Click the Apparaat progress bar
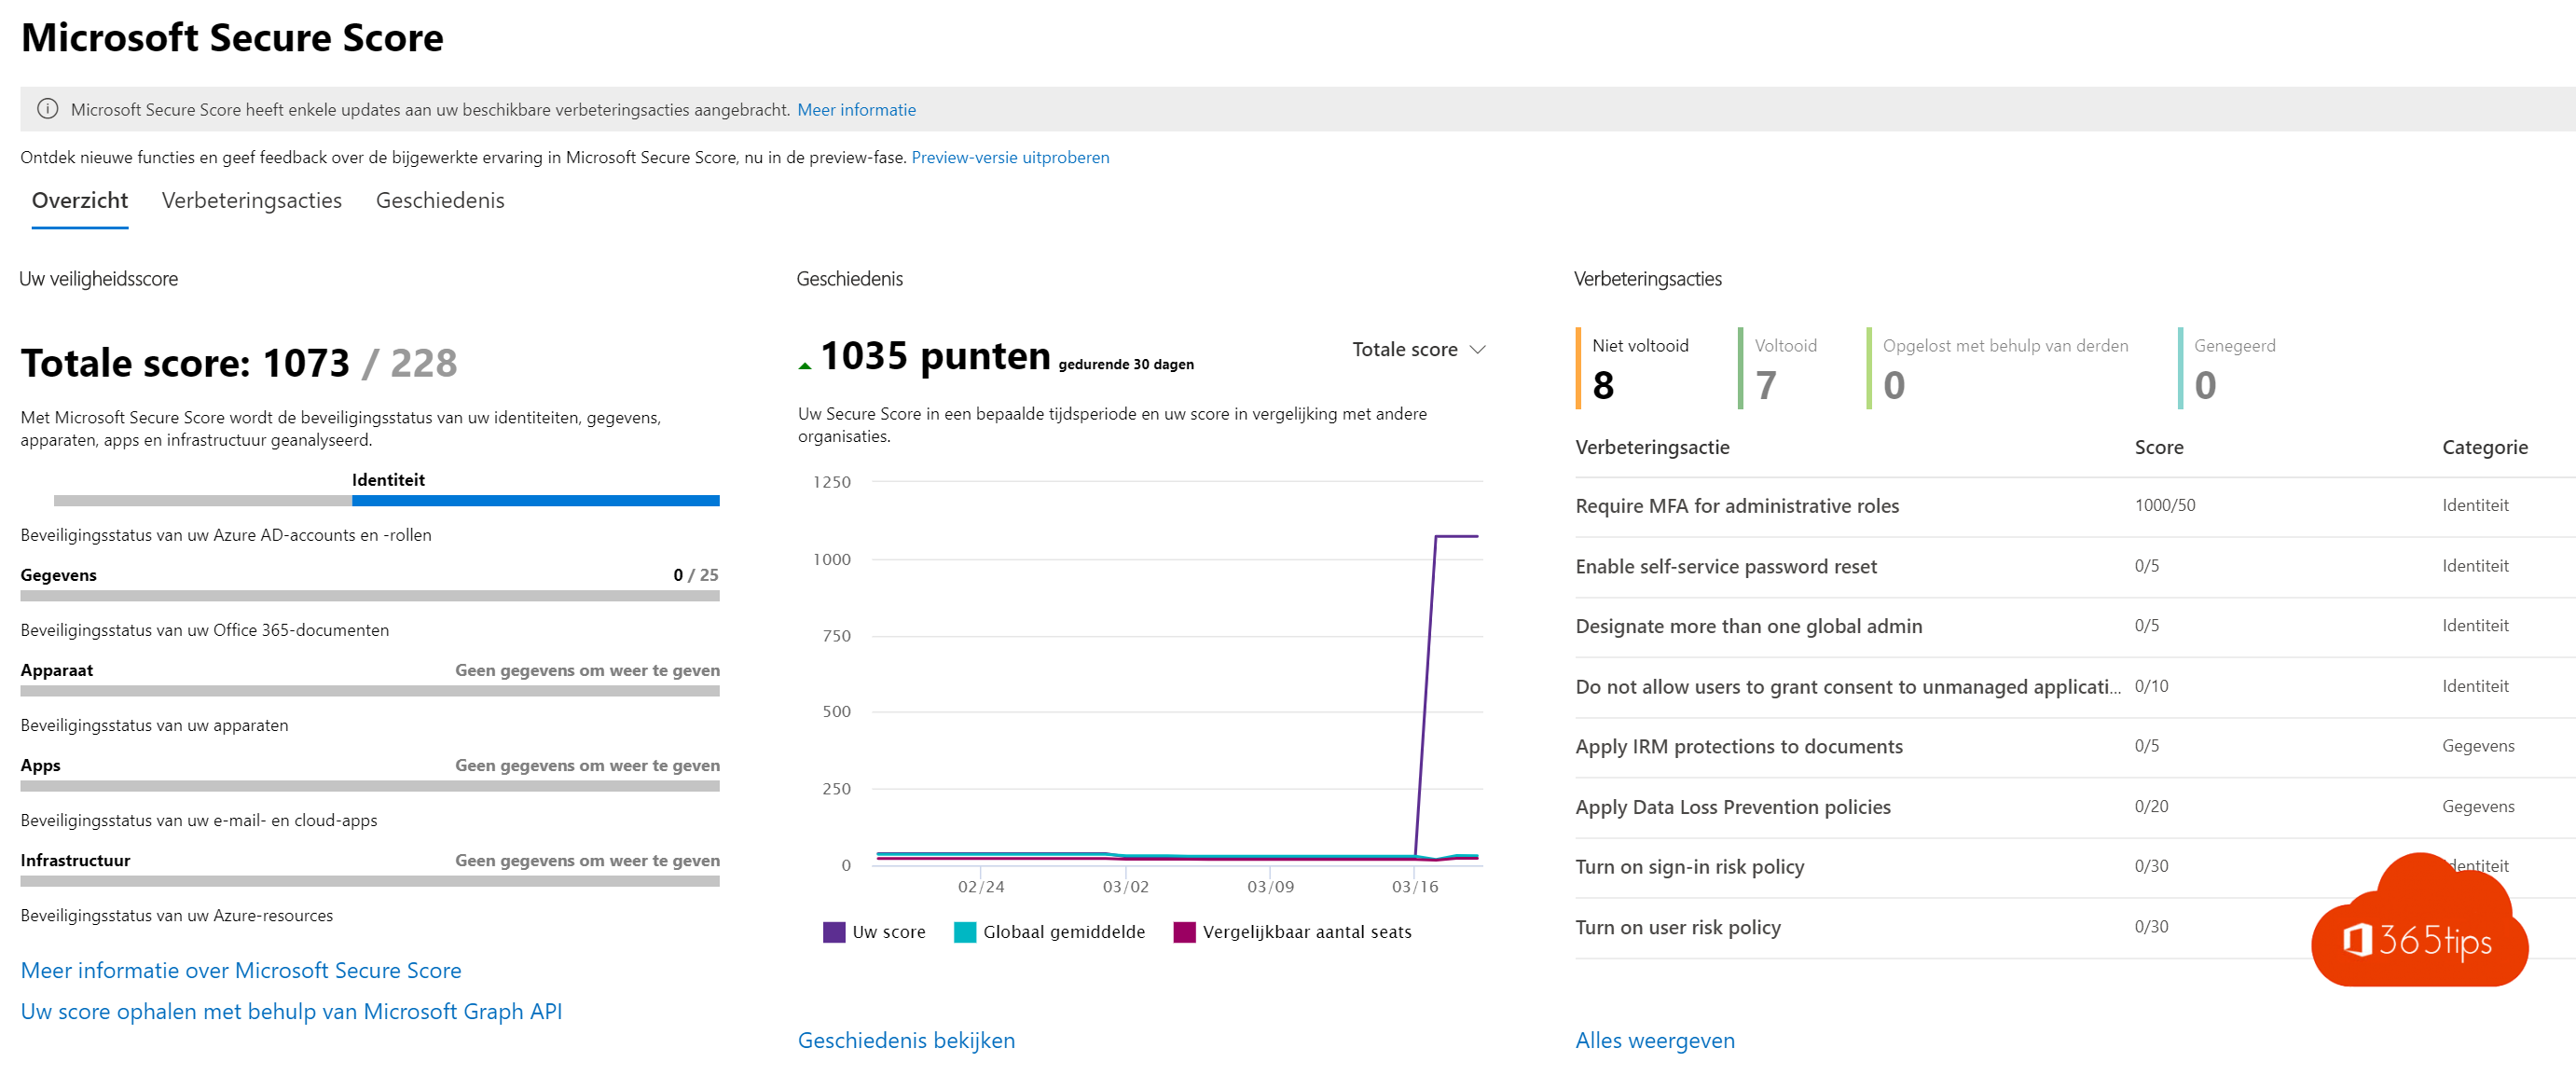Image resolution: width=2576 pixels, height=1076 pixels. click(370, 691)
